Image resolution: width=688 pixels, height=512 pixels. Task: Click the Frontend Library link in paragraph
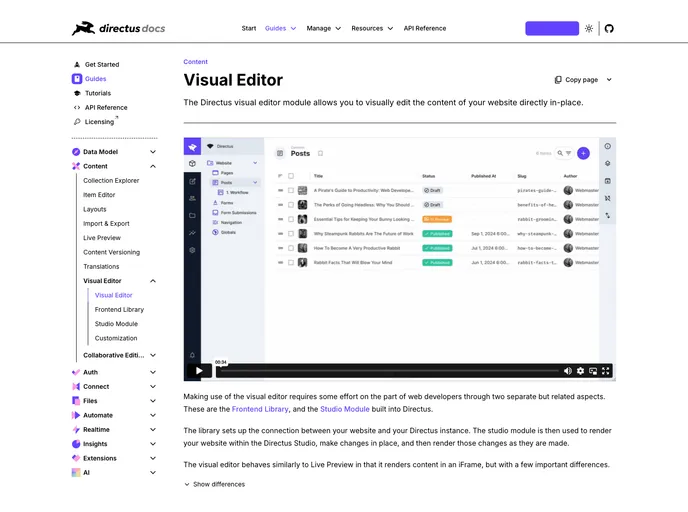260,409
